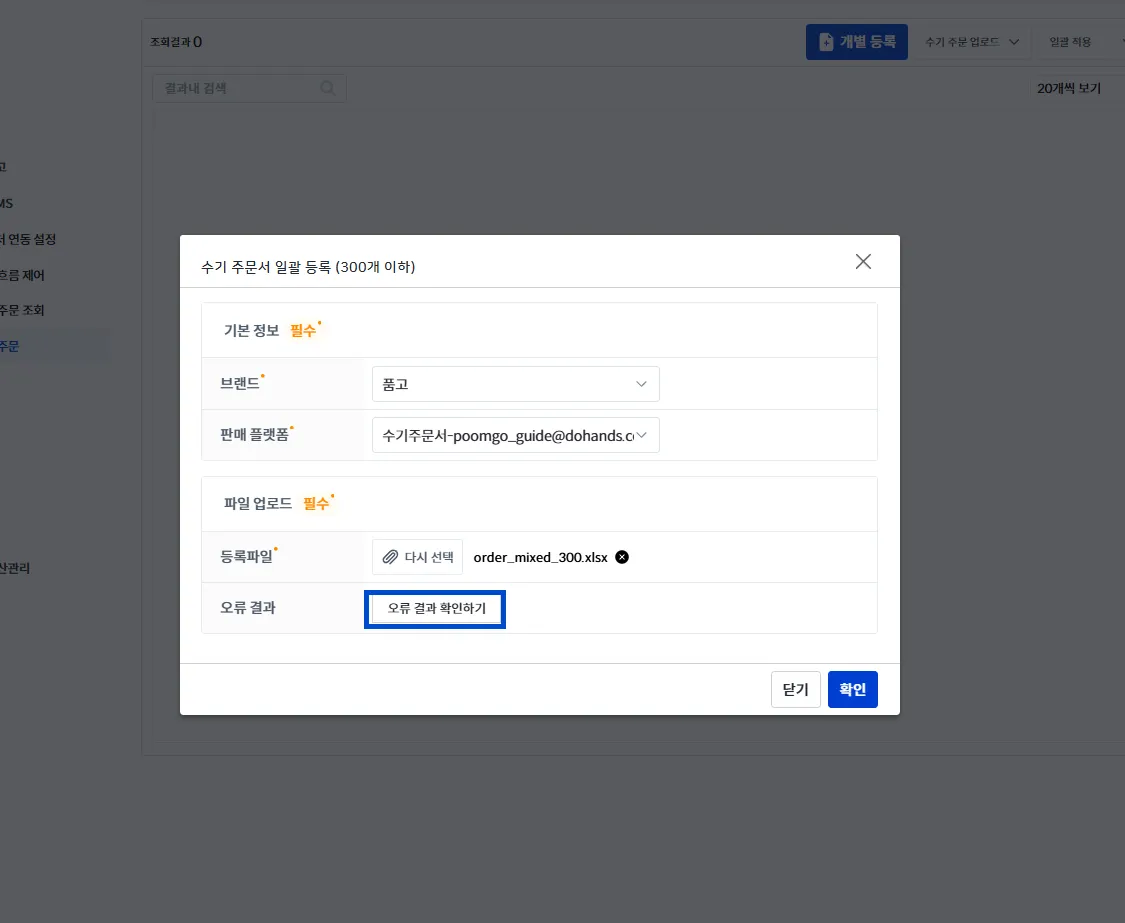The width and height of the screenshot is (1125, 923).
Task: Click the order_mixed_300.xlsx file name
Action: tap(540, 557)
